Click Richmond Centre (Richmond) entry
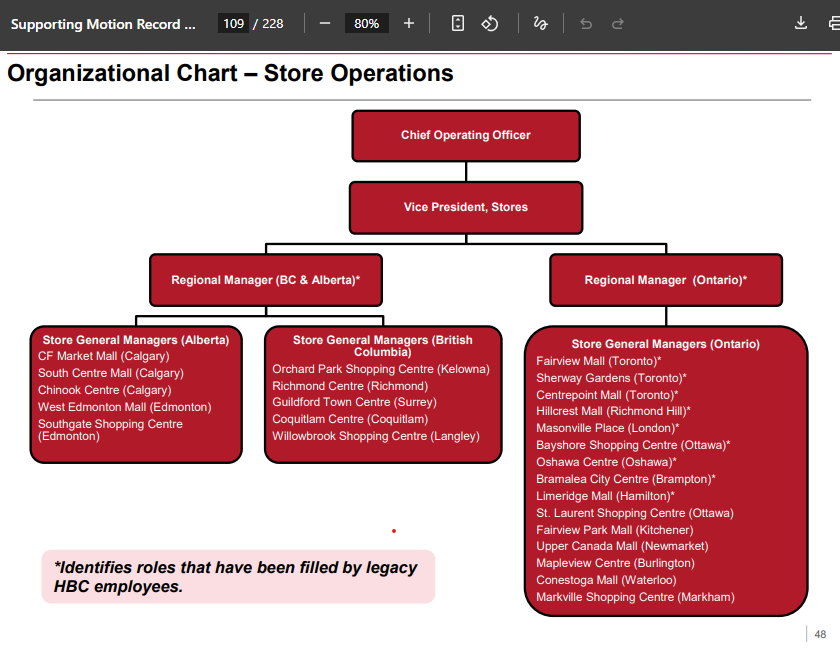 click(x=350, y=386)
